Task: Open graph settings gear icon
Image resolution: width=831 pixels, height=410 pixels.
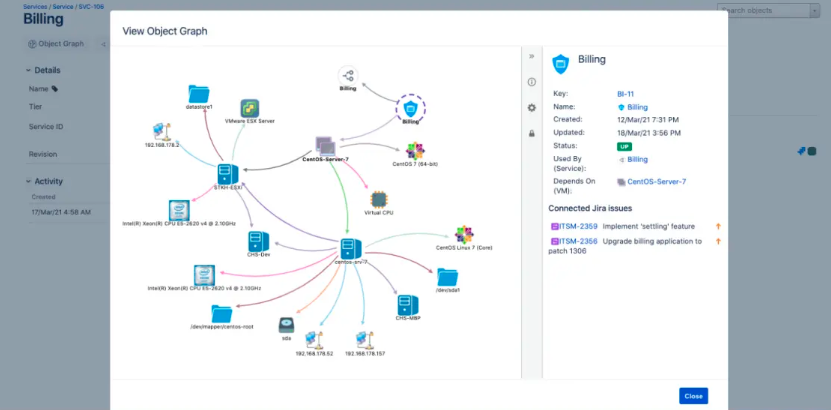Action: coord(532,108)
